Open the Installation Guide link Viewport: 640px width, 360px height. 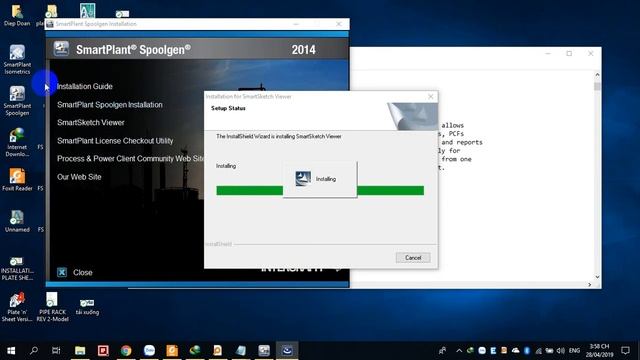pyautogui.click(x=84, y=86)
